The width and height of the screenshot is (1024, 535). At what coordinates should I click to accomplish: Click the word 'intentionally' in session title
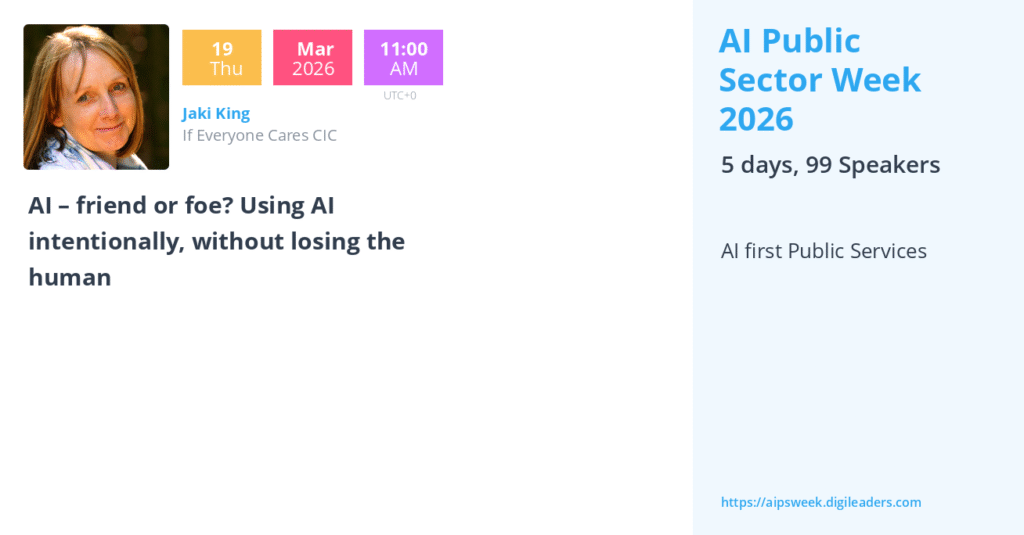pyautogui.click(x=104, y=241)
